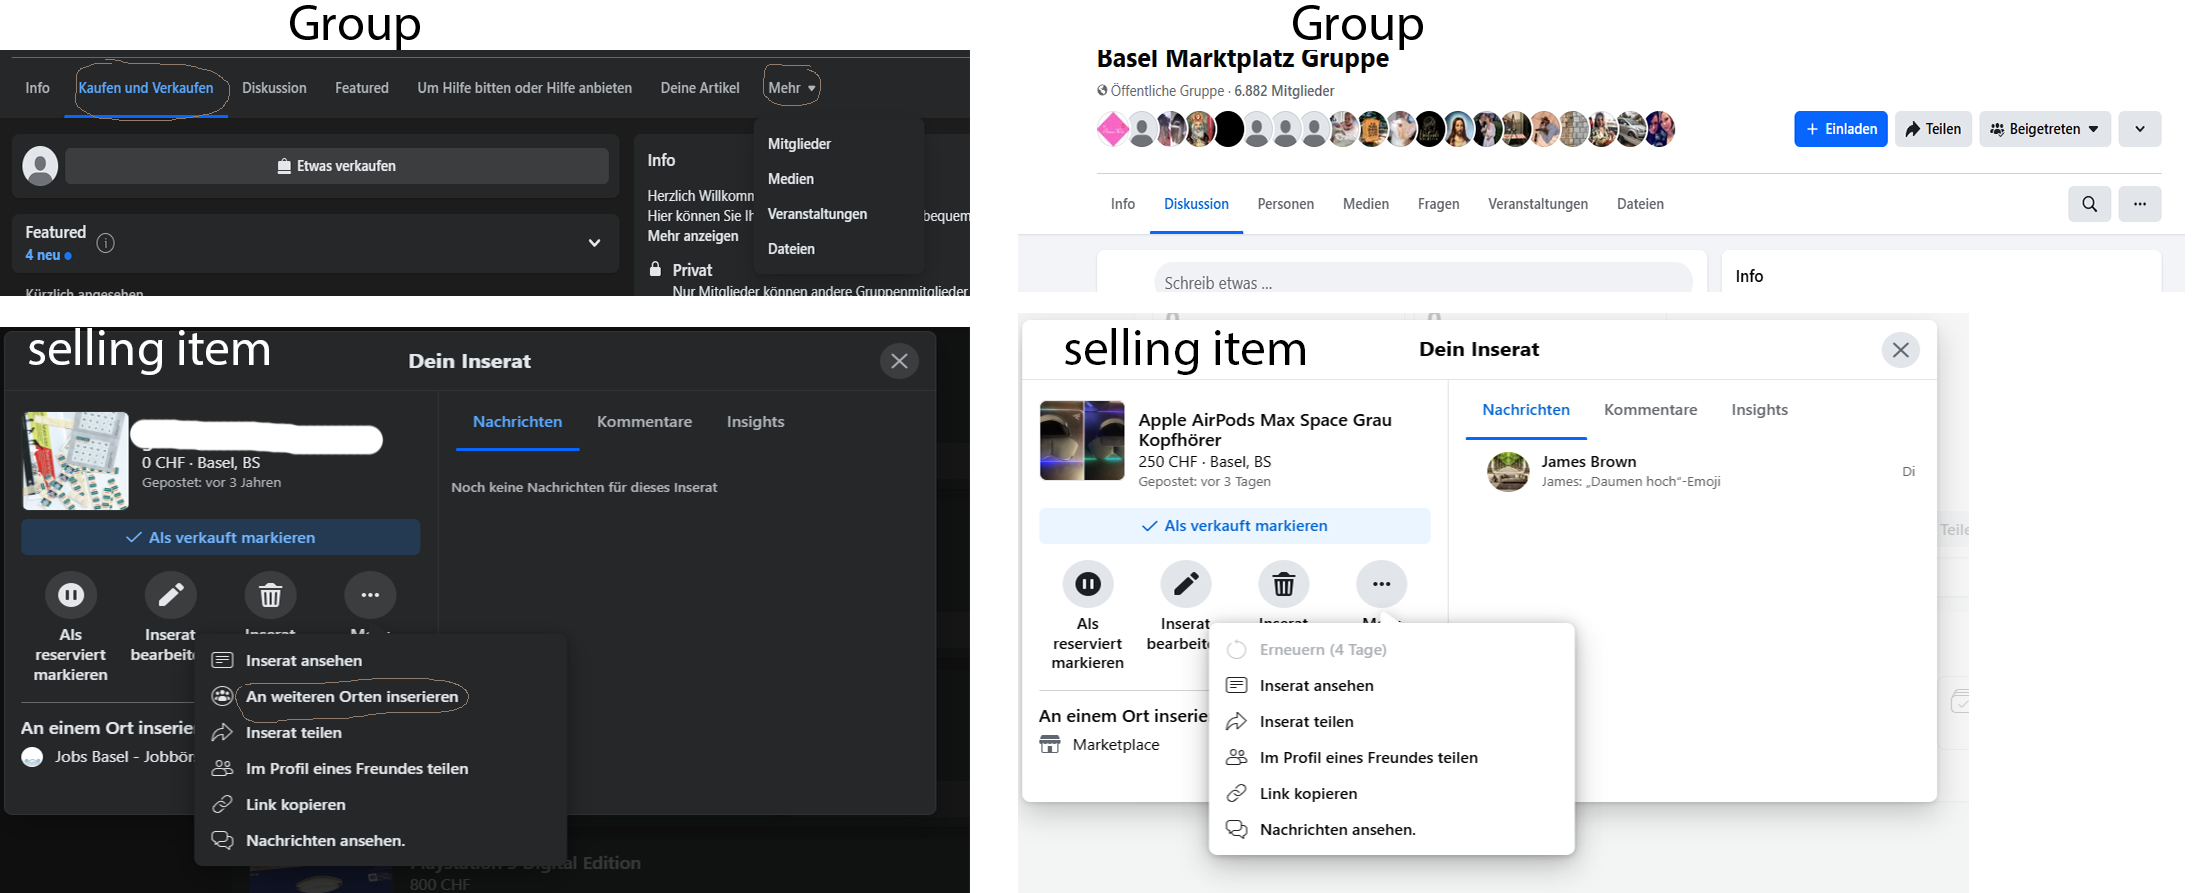Switch to the Info tab in dark group
The image size is (2193, 893).
pyautogui.click(x=37, y=88)
